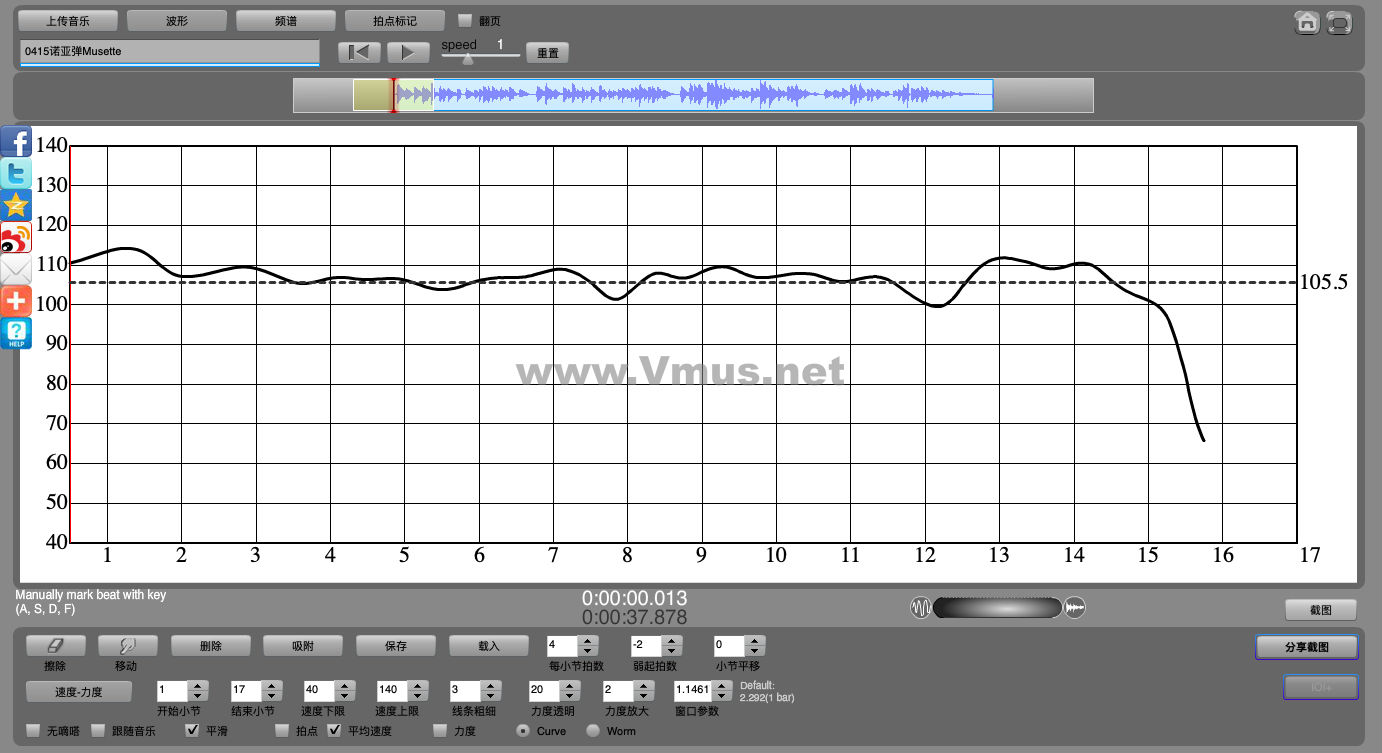Enable the 翻页 page-turn checkbox

click(x=465, y=21)
